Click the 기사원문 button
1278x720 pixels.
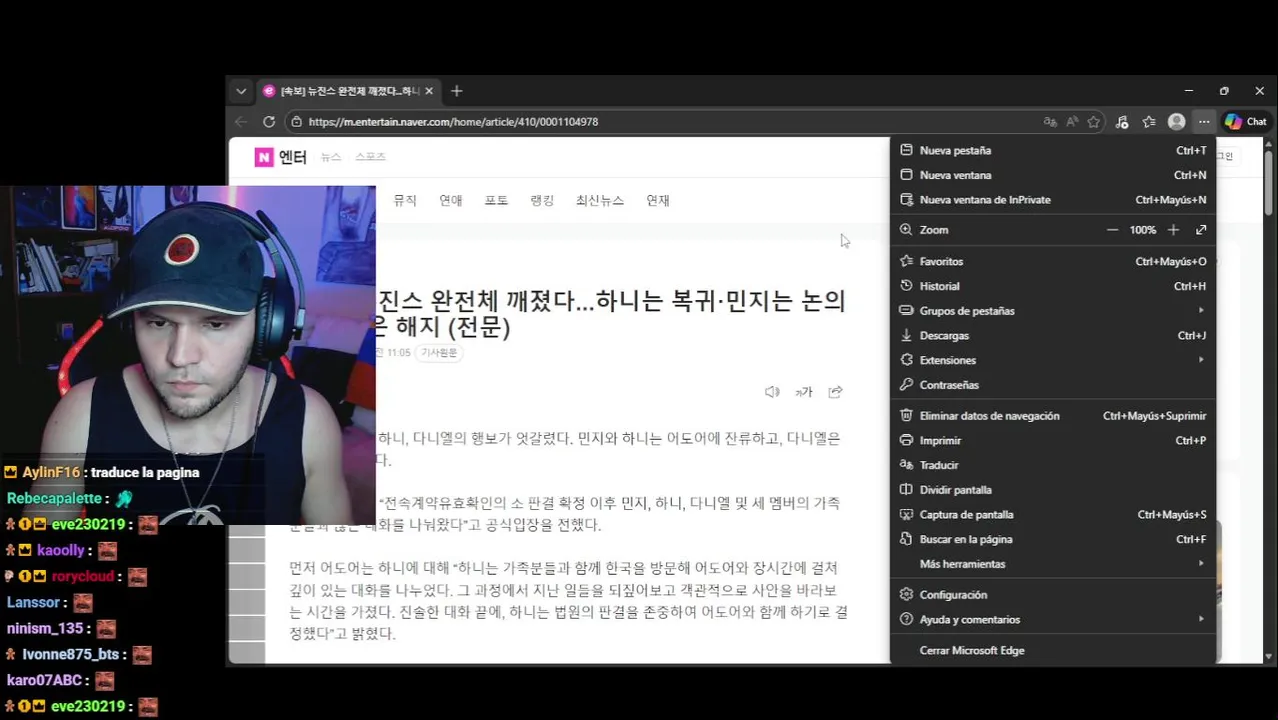click(439, 353)
